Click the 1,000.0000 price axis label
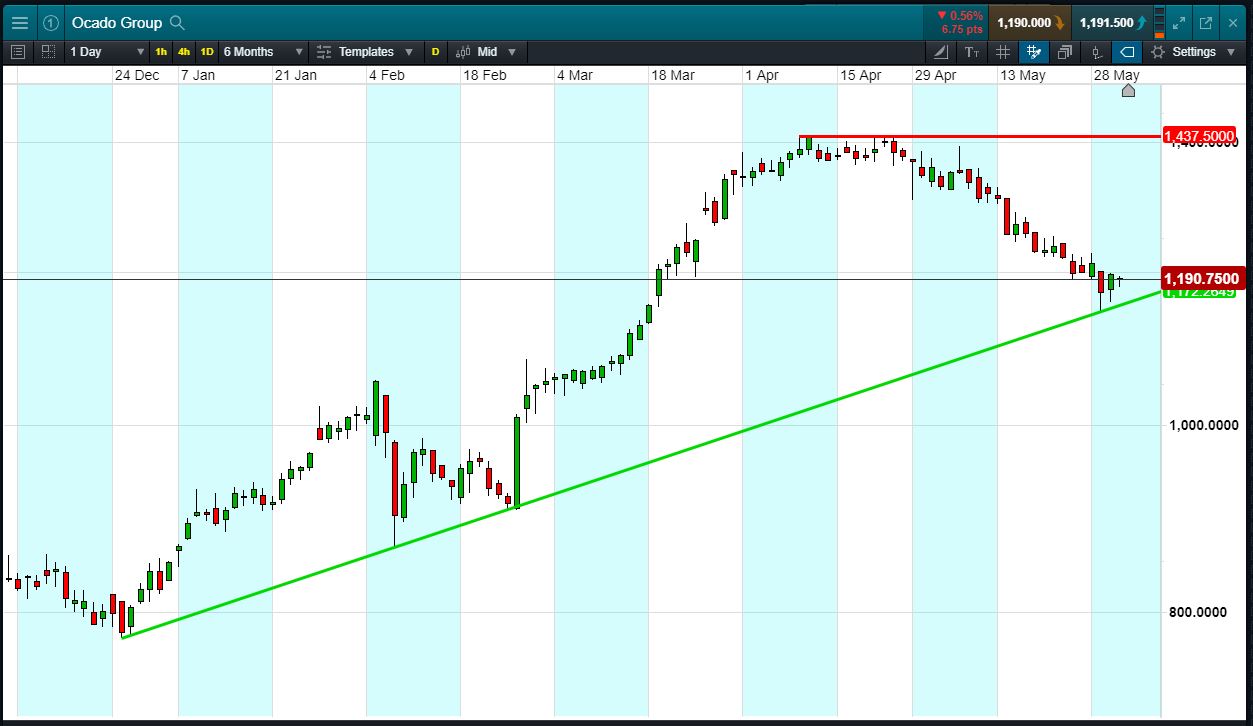This screenshot has height=726, width=1253. point(1204,425)
